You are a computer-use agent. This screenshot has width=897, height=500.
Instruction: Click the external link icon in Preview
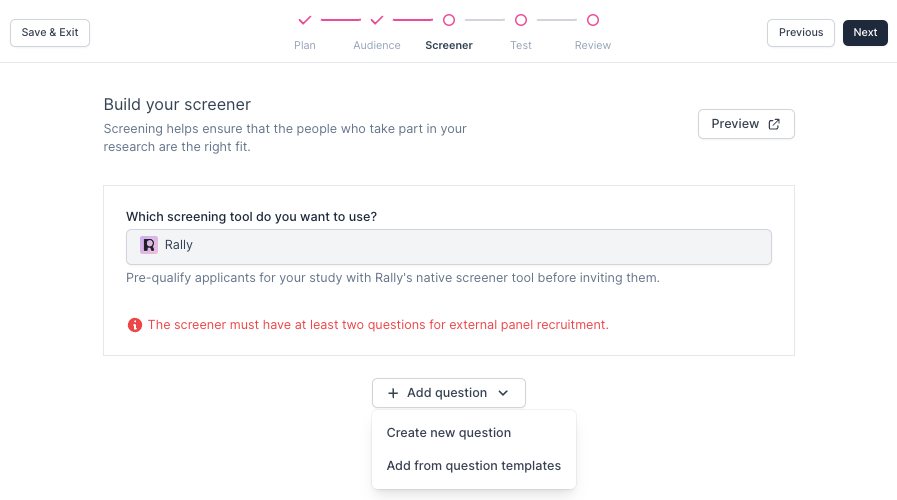tap(774, 124)
